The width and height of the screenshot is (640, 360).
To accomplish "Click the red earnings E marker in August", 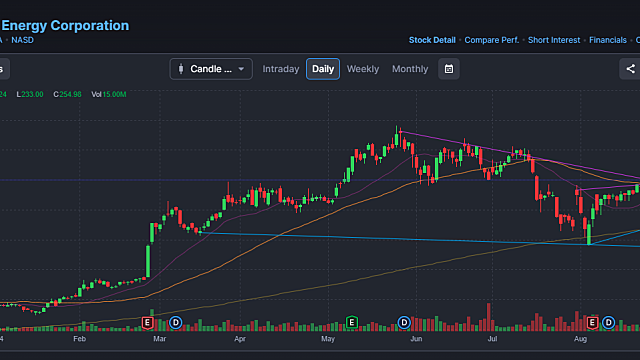I will [x=592, y=323].
